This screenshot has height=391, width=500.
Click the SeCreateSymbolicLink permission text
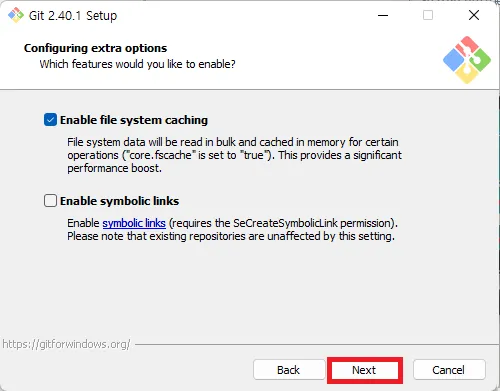coord(283,223)
